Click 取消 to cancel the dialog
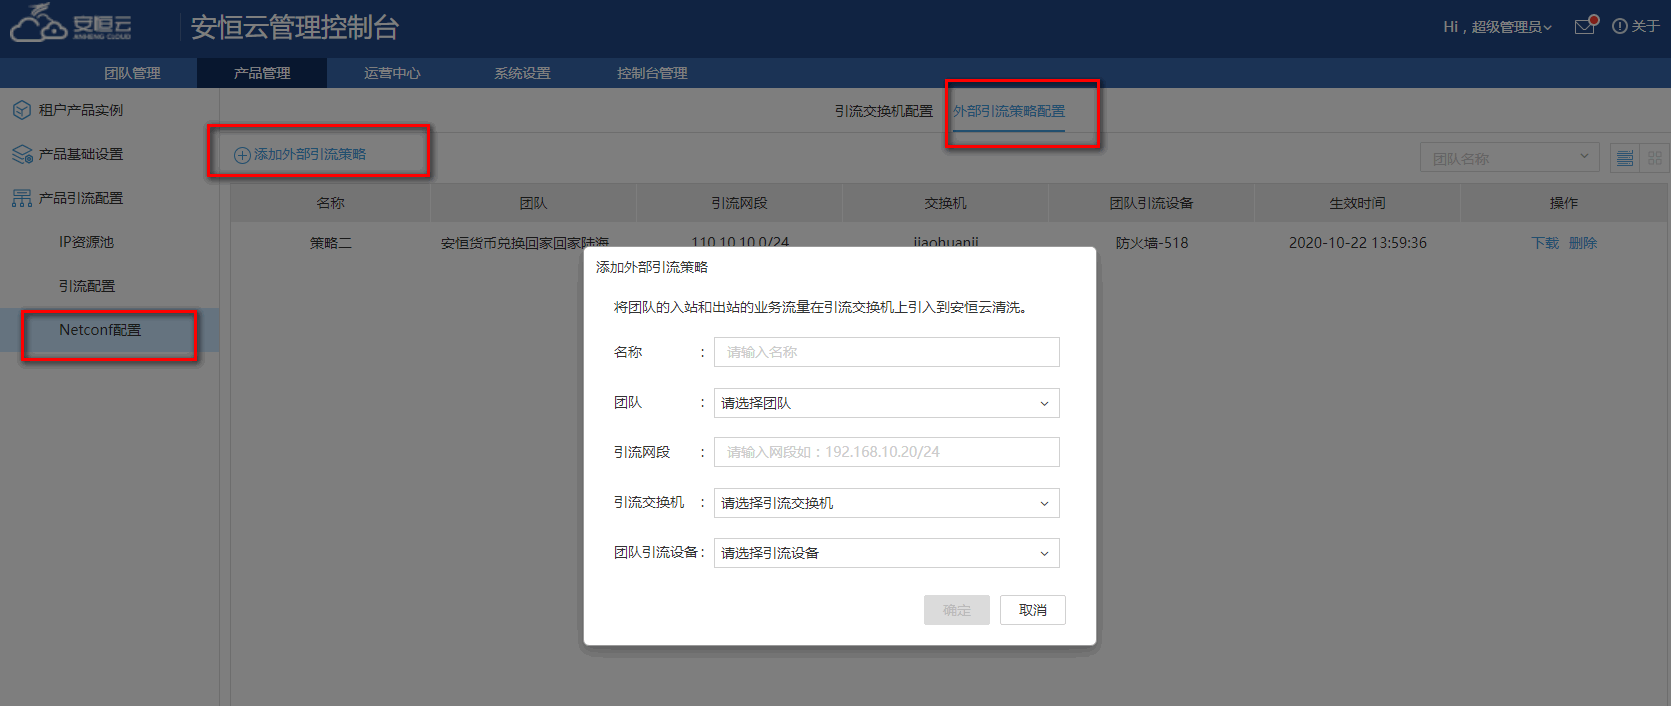 pos(1033,610)
